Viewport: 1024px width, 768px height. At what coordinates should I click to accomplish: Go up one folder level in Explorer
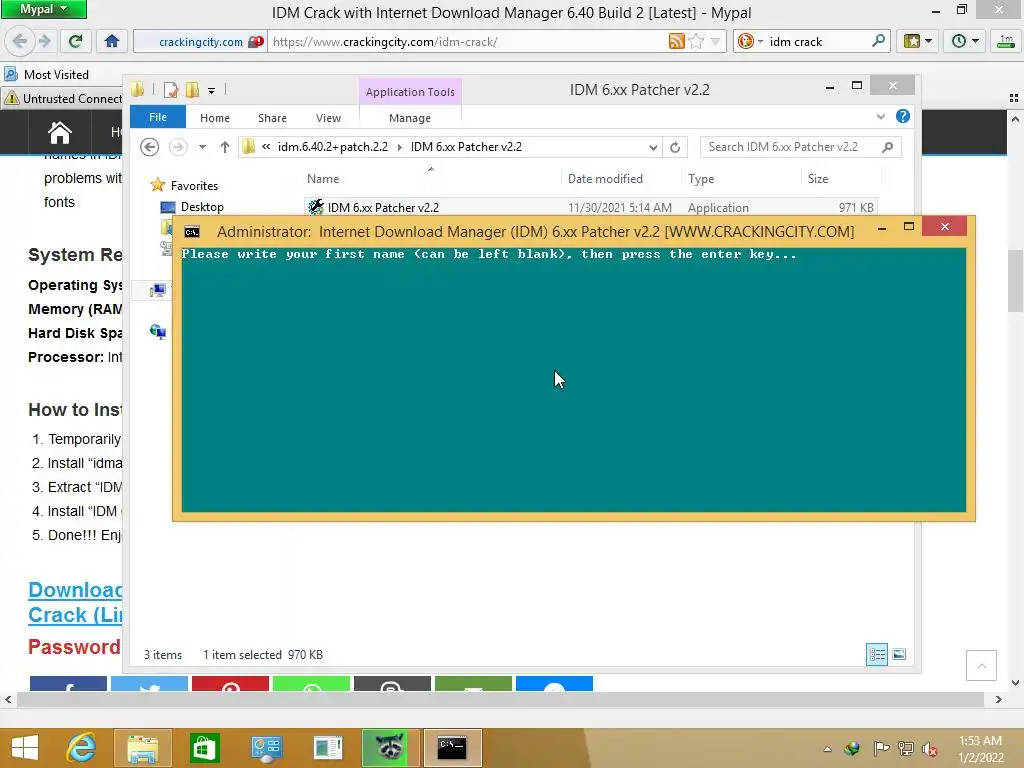coord(225,147)
